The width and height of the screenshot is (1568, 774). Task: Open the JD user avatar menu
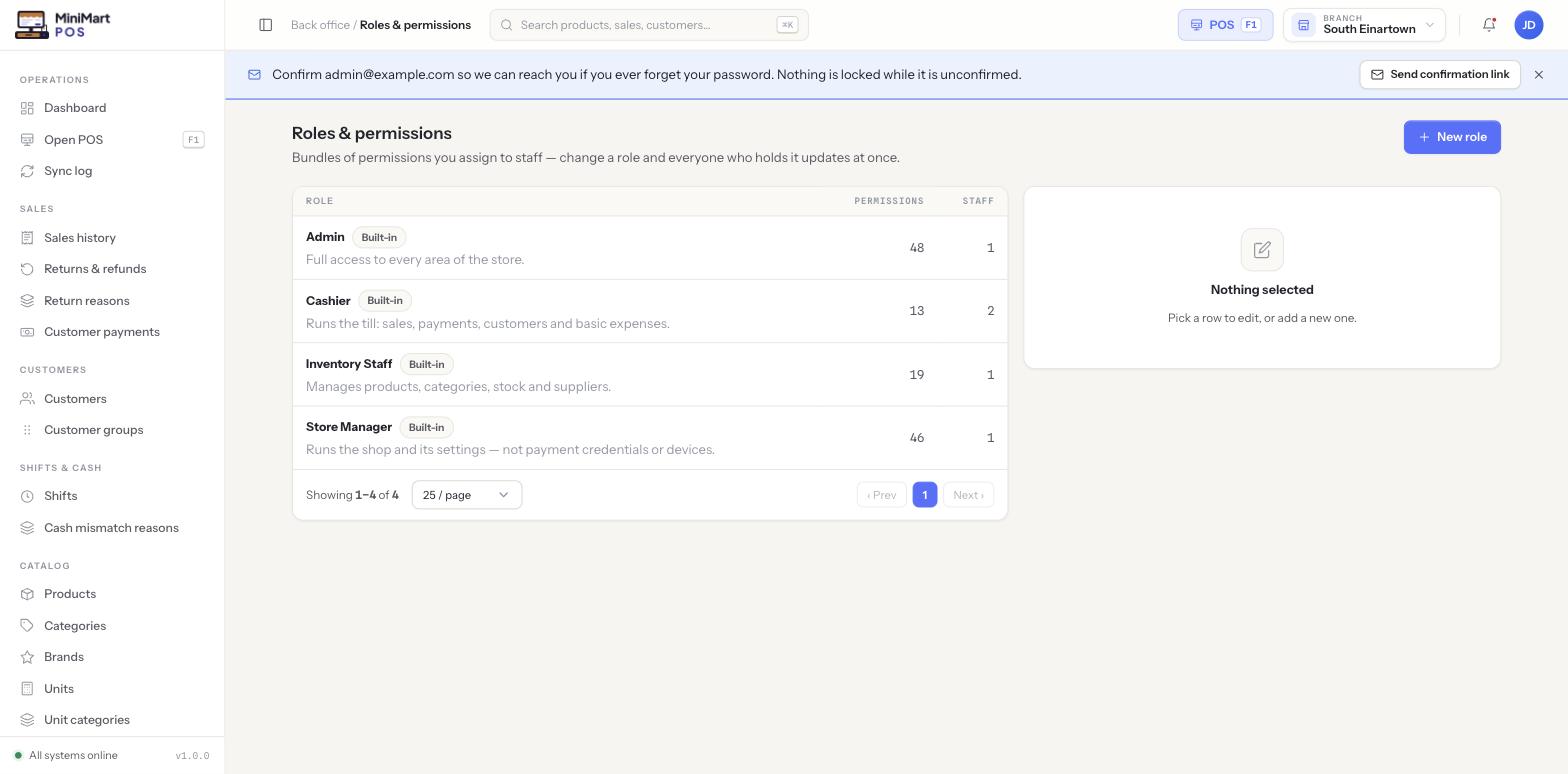pos(1529,25)
